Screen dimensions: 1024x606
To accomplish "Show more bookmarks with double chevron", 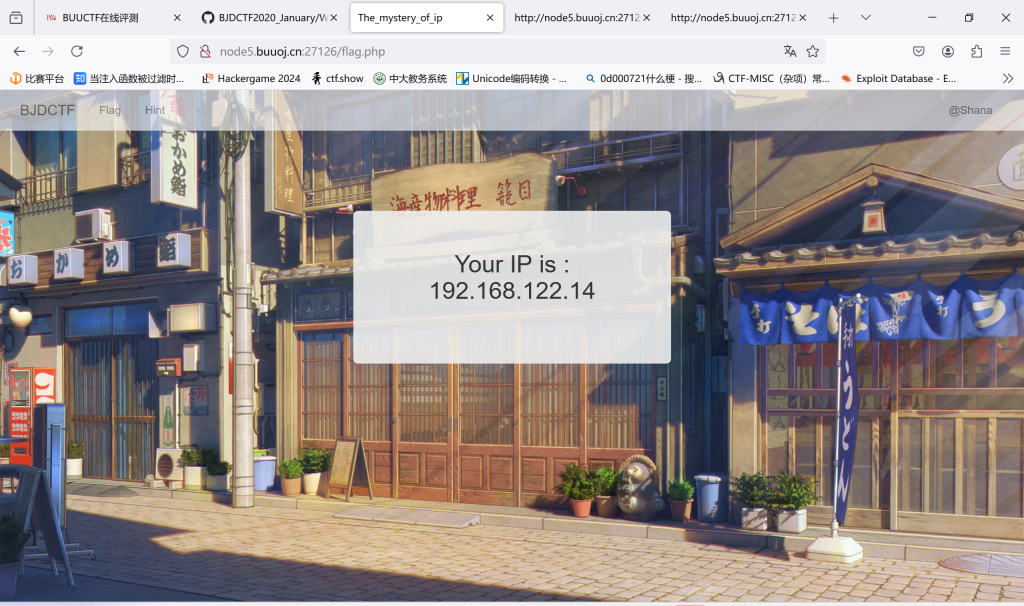I will click(1008, 78).
